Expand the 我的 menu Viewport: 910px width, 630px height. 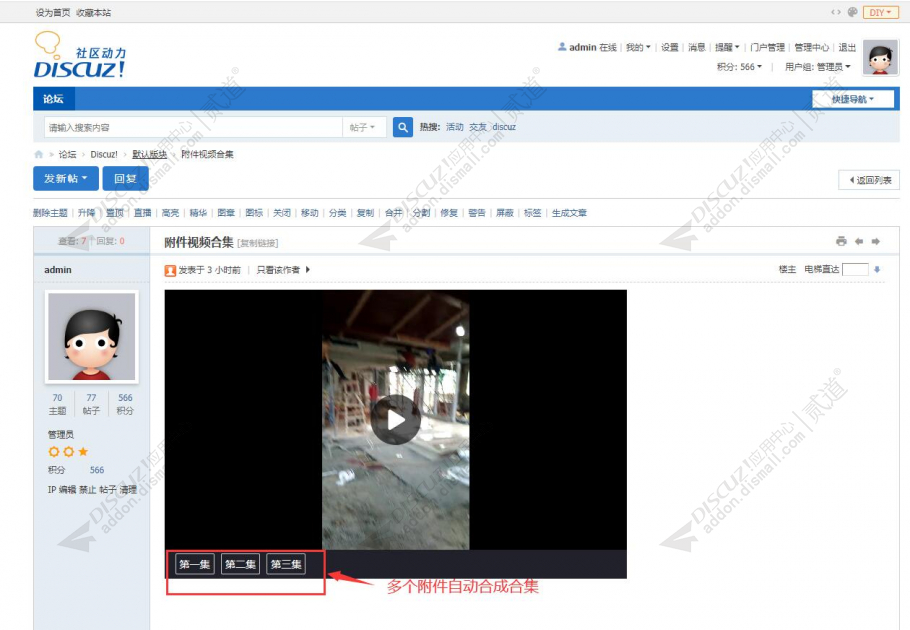pos(638,48)
